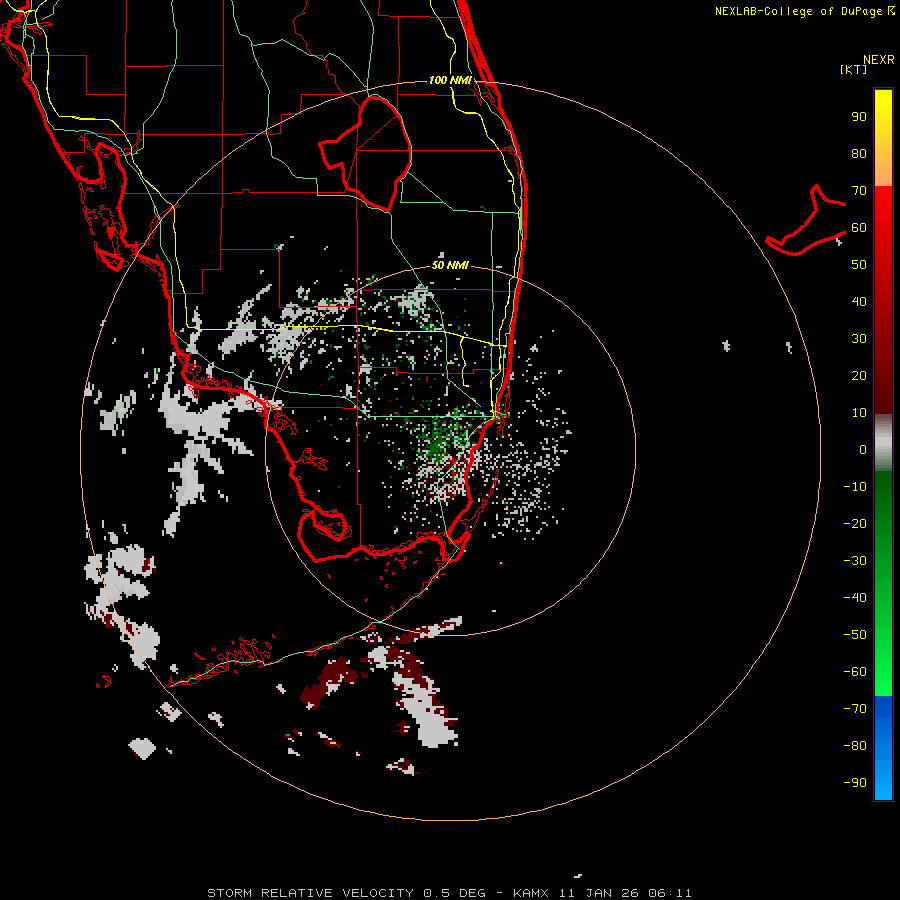Click the 40 knot scale label
Viewport: 900px width, 900px height.
pos(859,301)
